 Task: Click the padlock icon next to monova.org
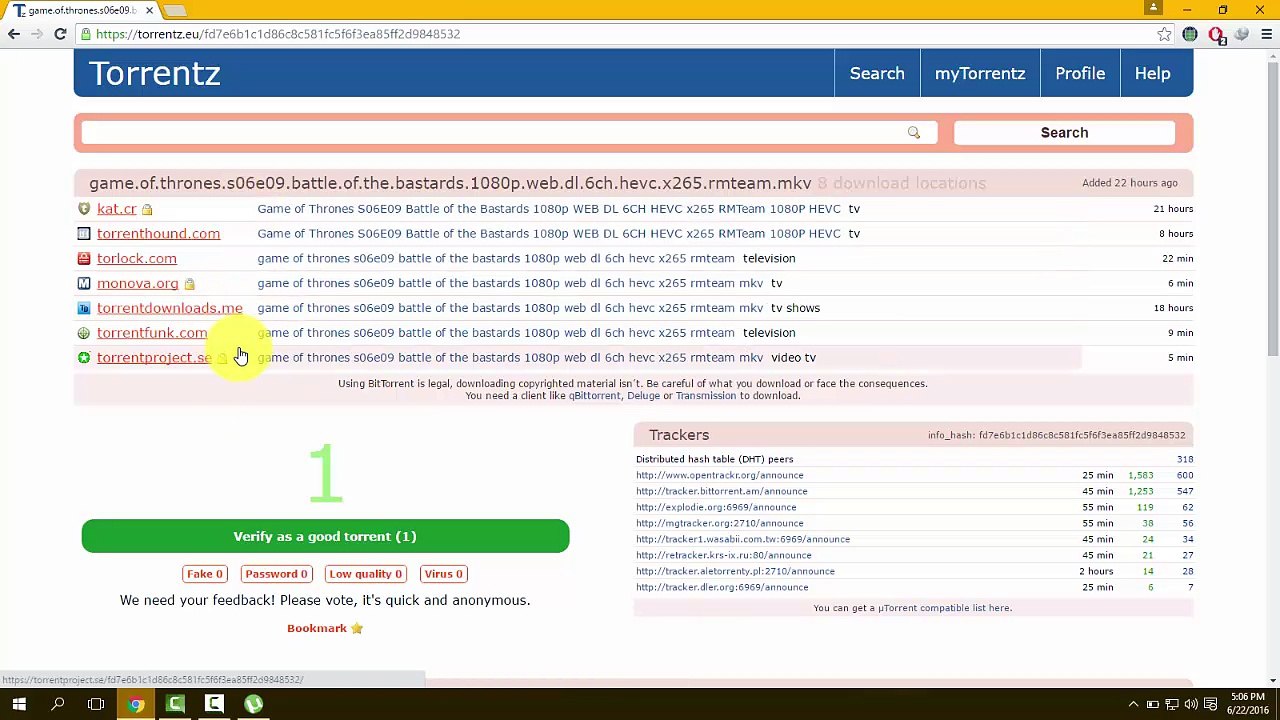tap(189, 284)
